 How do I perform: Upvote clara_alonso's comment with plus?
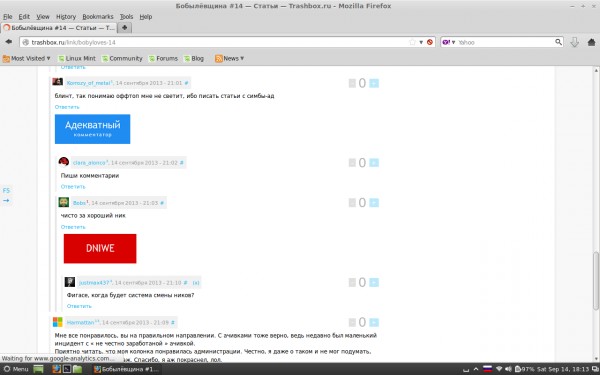pos(374,163)
